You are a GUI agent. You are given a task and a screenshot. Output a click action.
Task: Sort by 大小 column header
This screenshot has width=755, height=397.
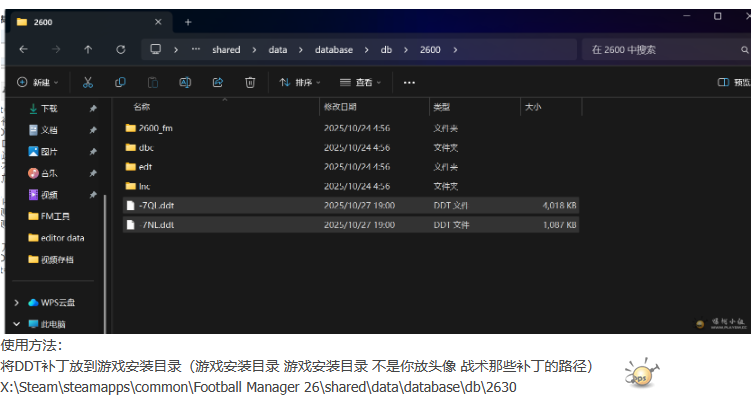click(x=533, y=107)
